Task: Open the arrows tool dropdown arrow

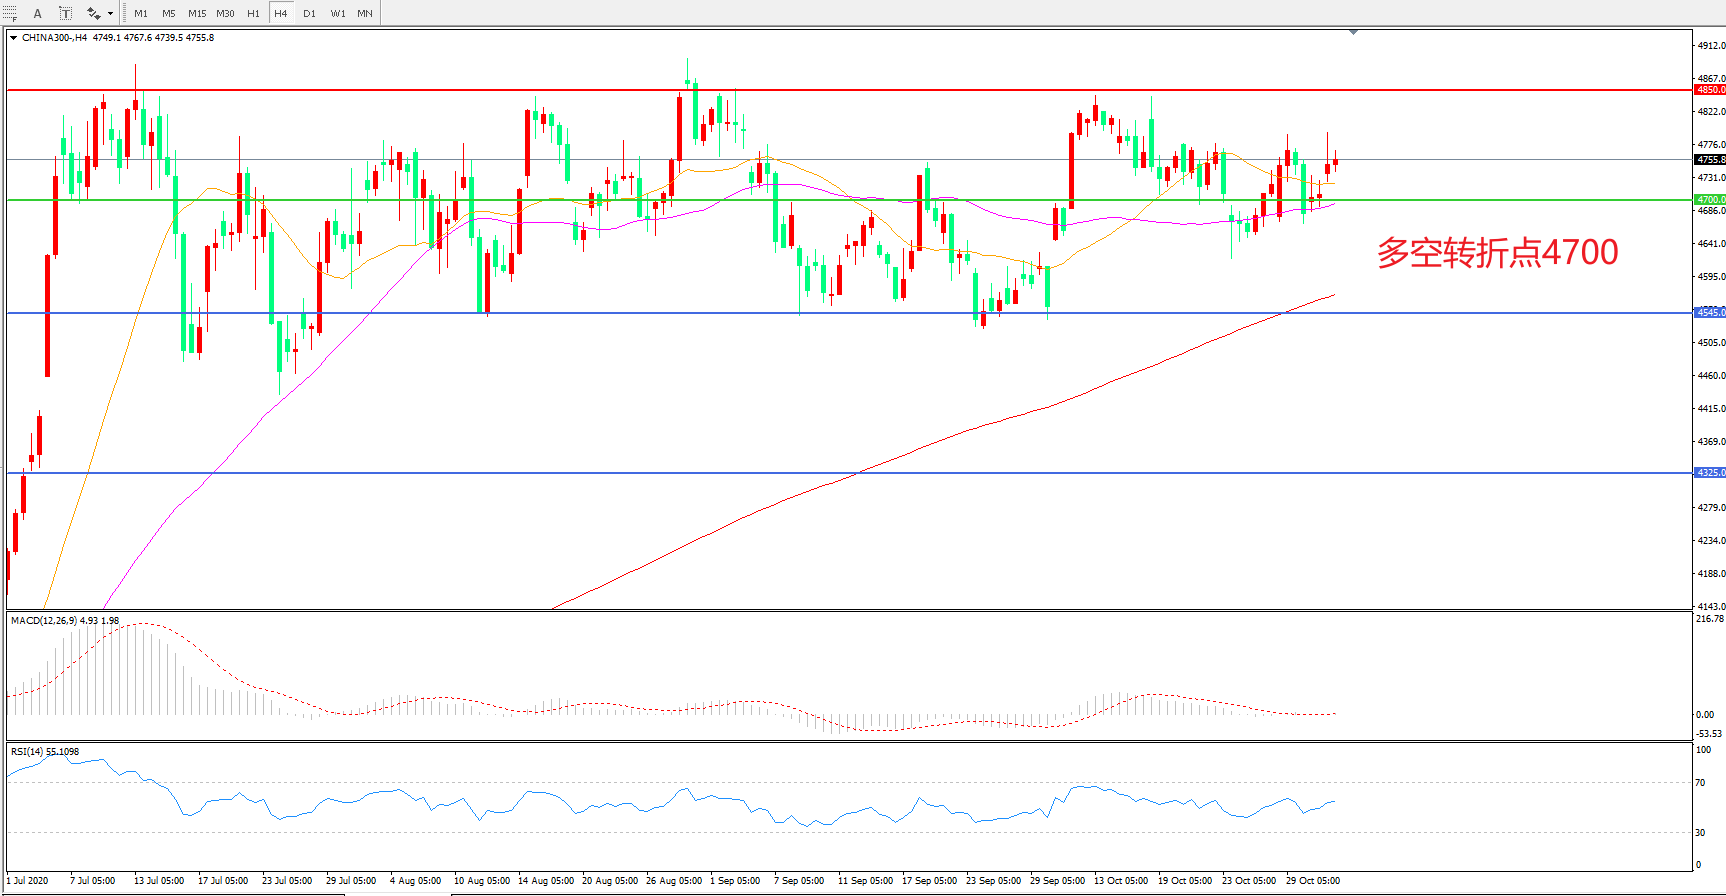Action: click(110, 13)
